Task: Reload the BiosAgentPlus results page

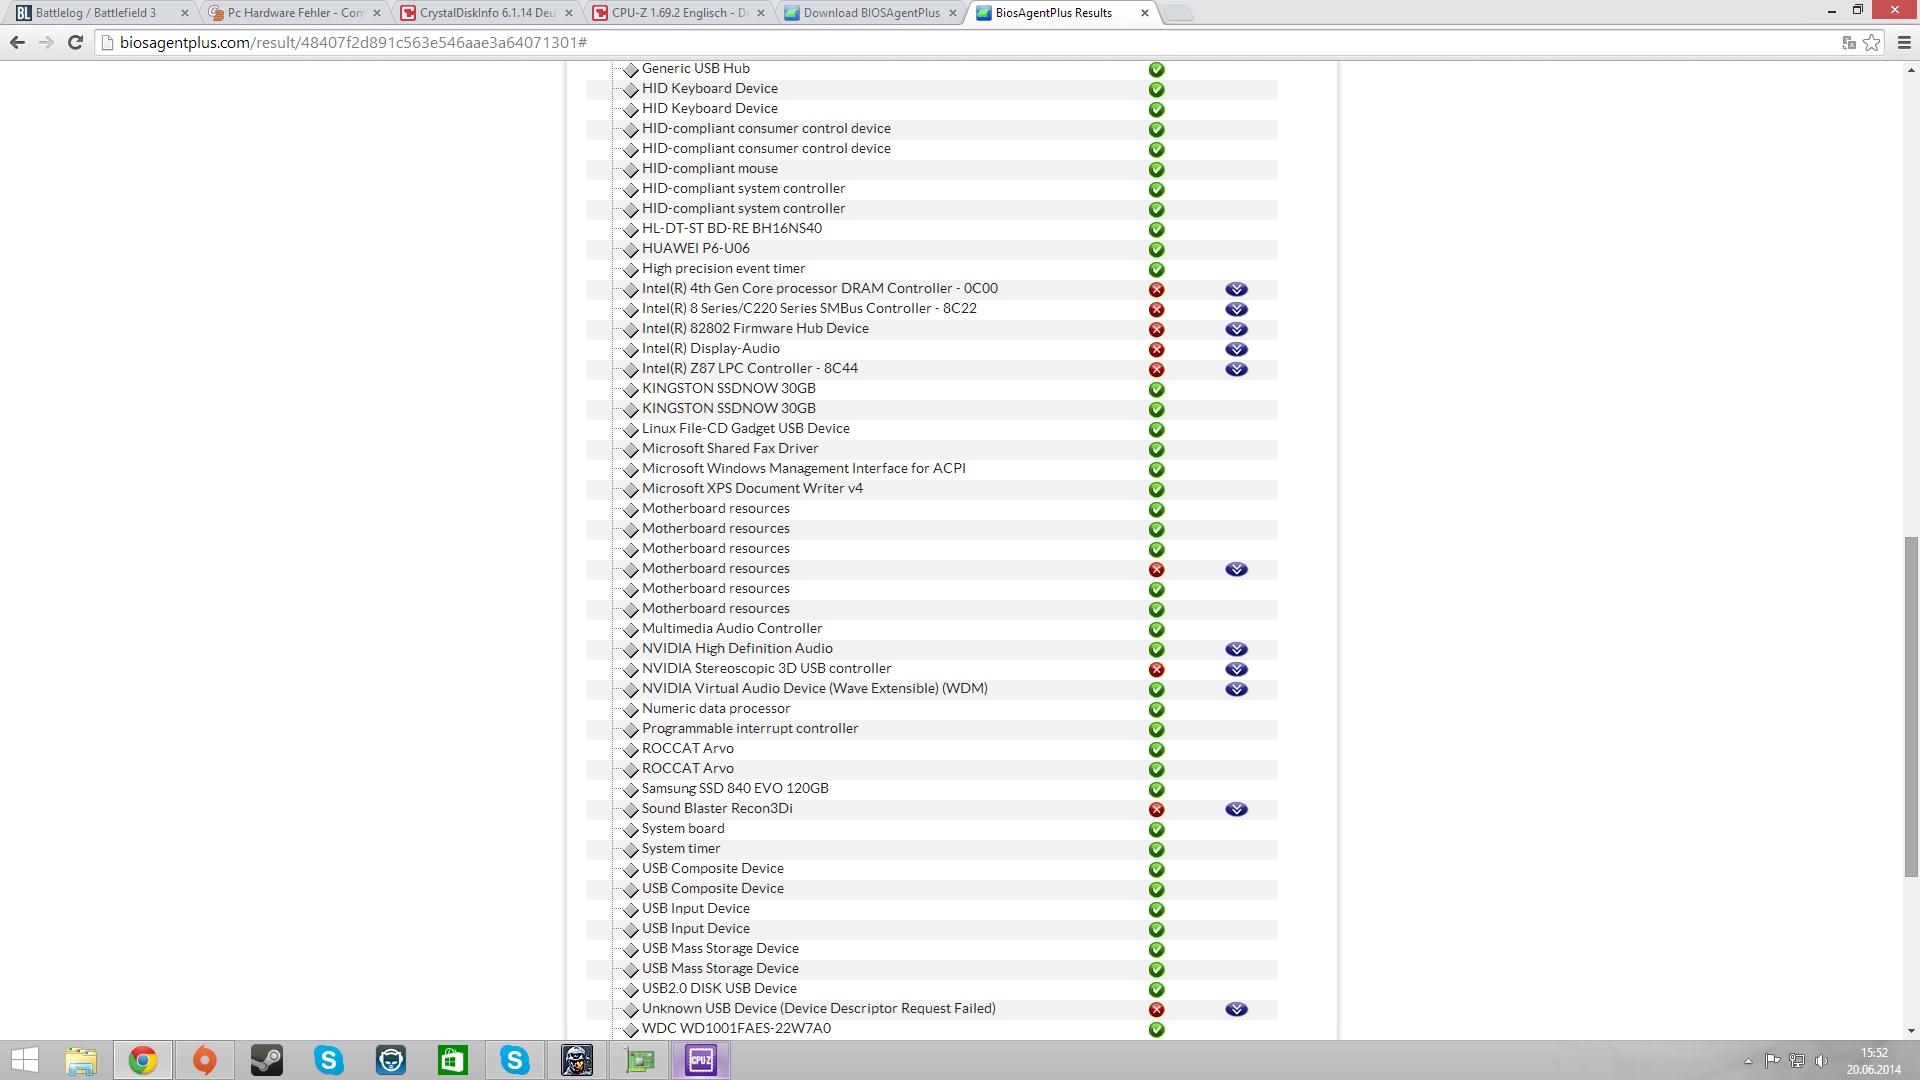Action: tap(75, 42)
